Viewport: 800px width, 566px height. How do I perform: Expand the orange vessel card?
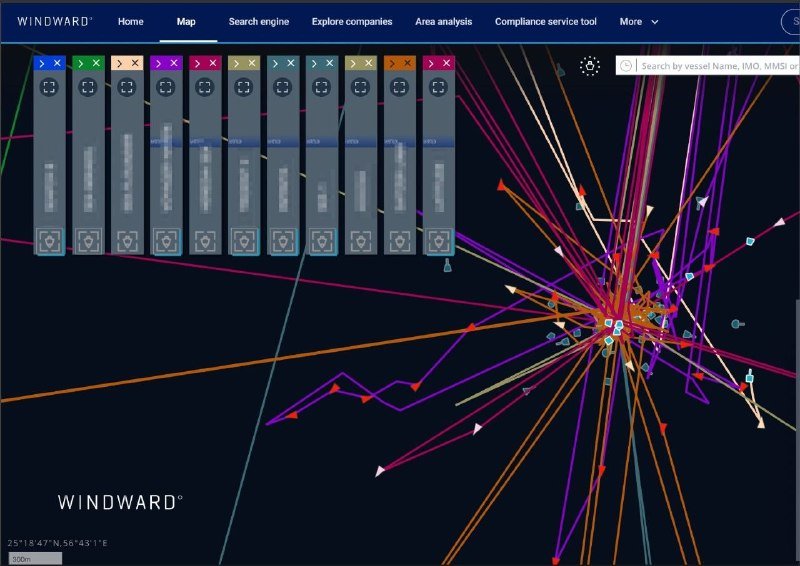[392, 63]
